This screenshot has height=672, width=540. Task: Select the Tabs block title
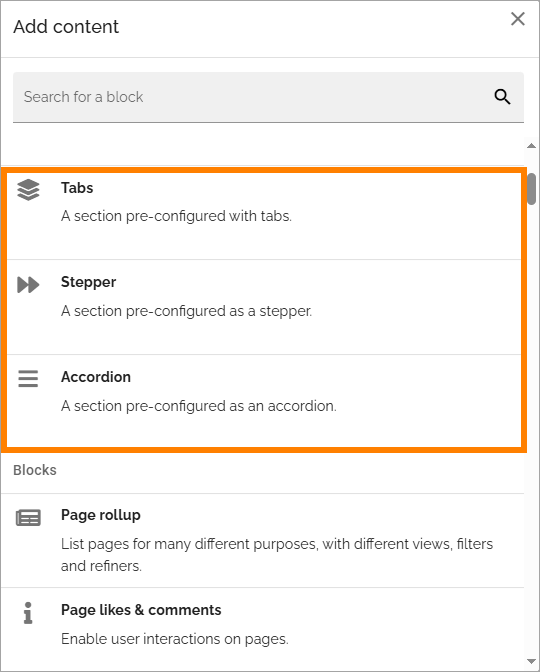pos(77,188)
